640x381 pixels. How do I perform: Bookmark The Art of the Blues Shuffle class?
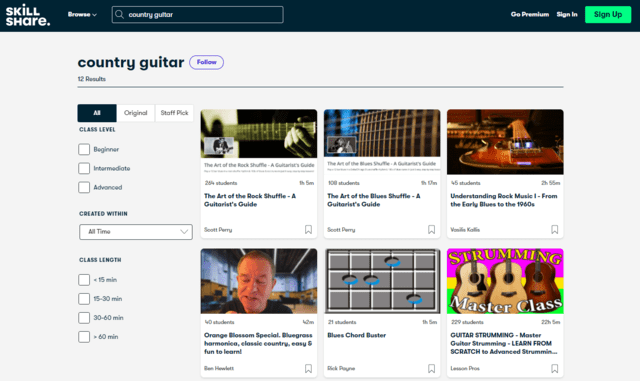(x=431, y=229)
